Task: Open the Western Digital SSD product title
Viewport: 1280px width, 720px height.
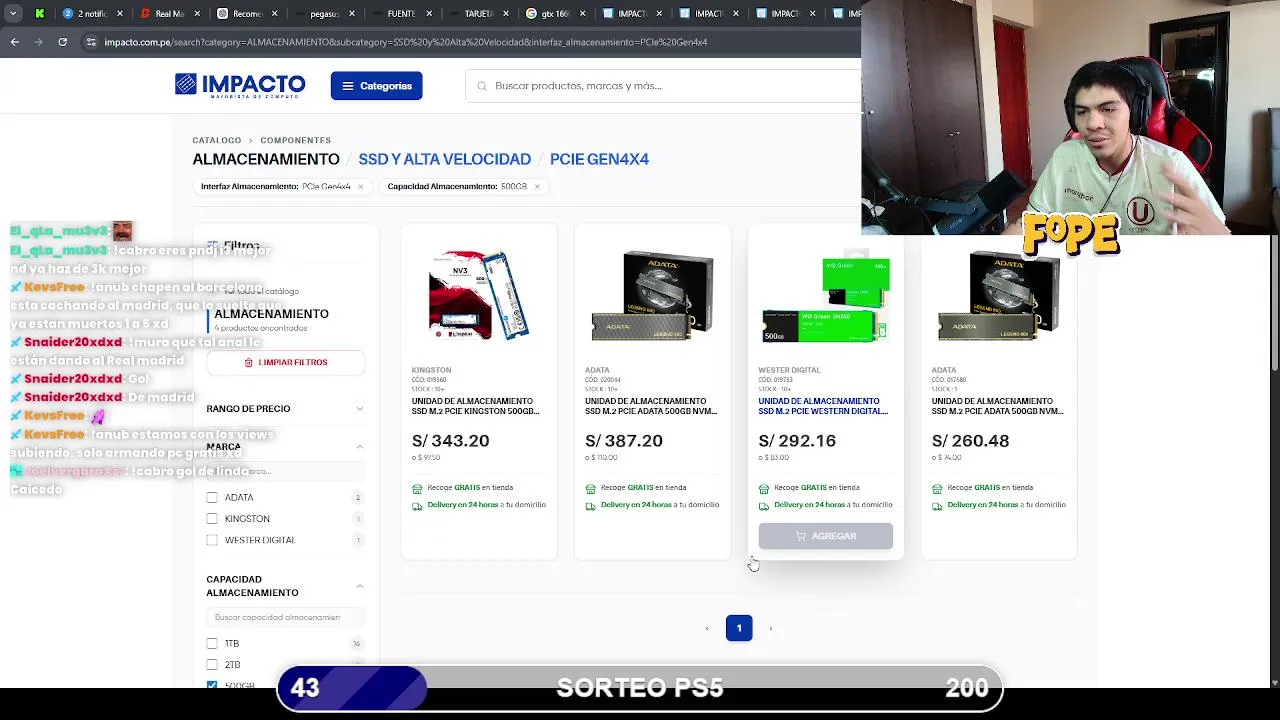Action: click(823, 406)
